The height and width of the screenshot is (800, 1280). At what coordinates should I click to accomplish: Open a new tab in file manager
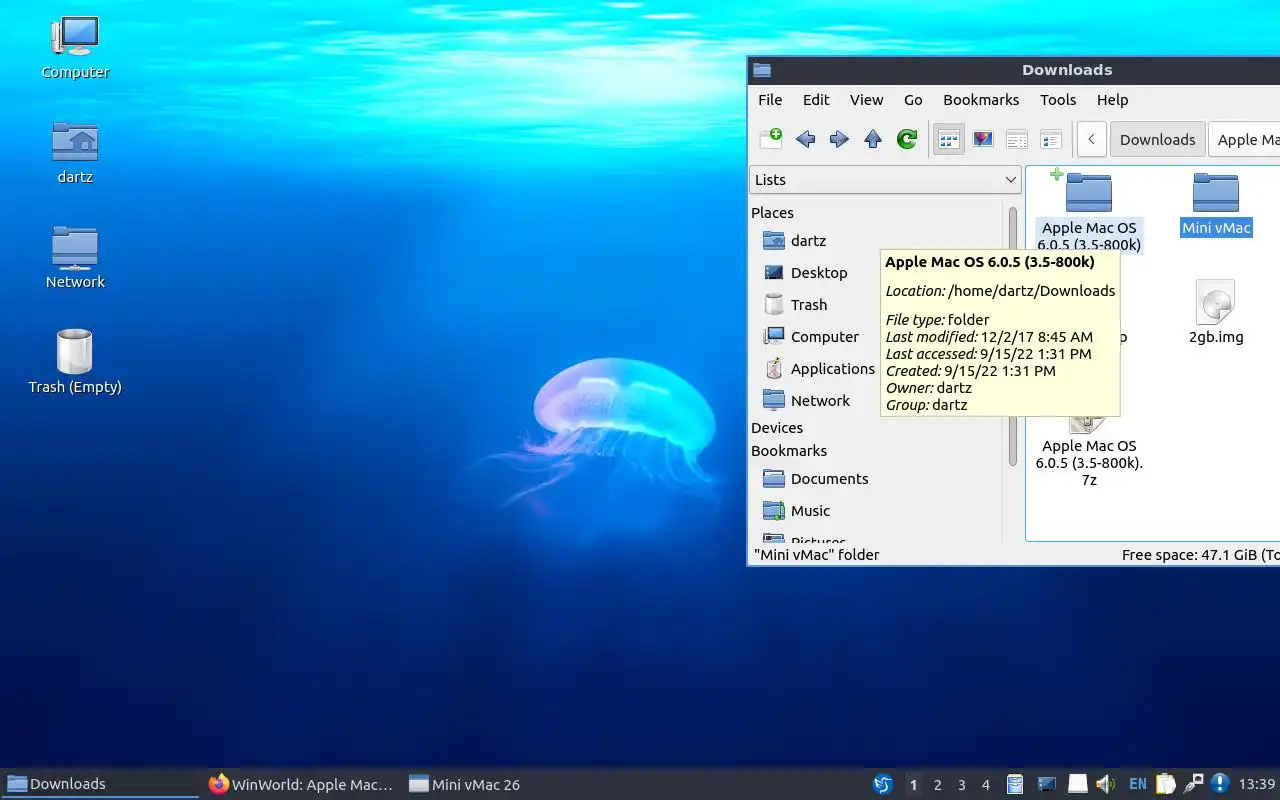[x=771, y=139]
